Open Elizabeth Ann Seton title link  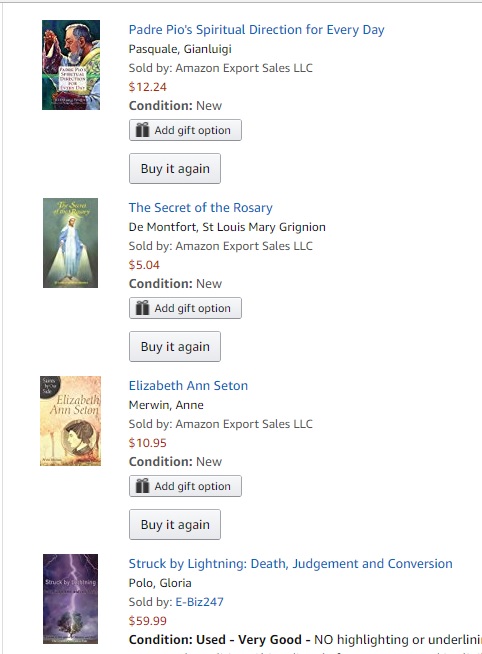(x=188, y=385)
